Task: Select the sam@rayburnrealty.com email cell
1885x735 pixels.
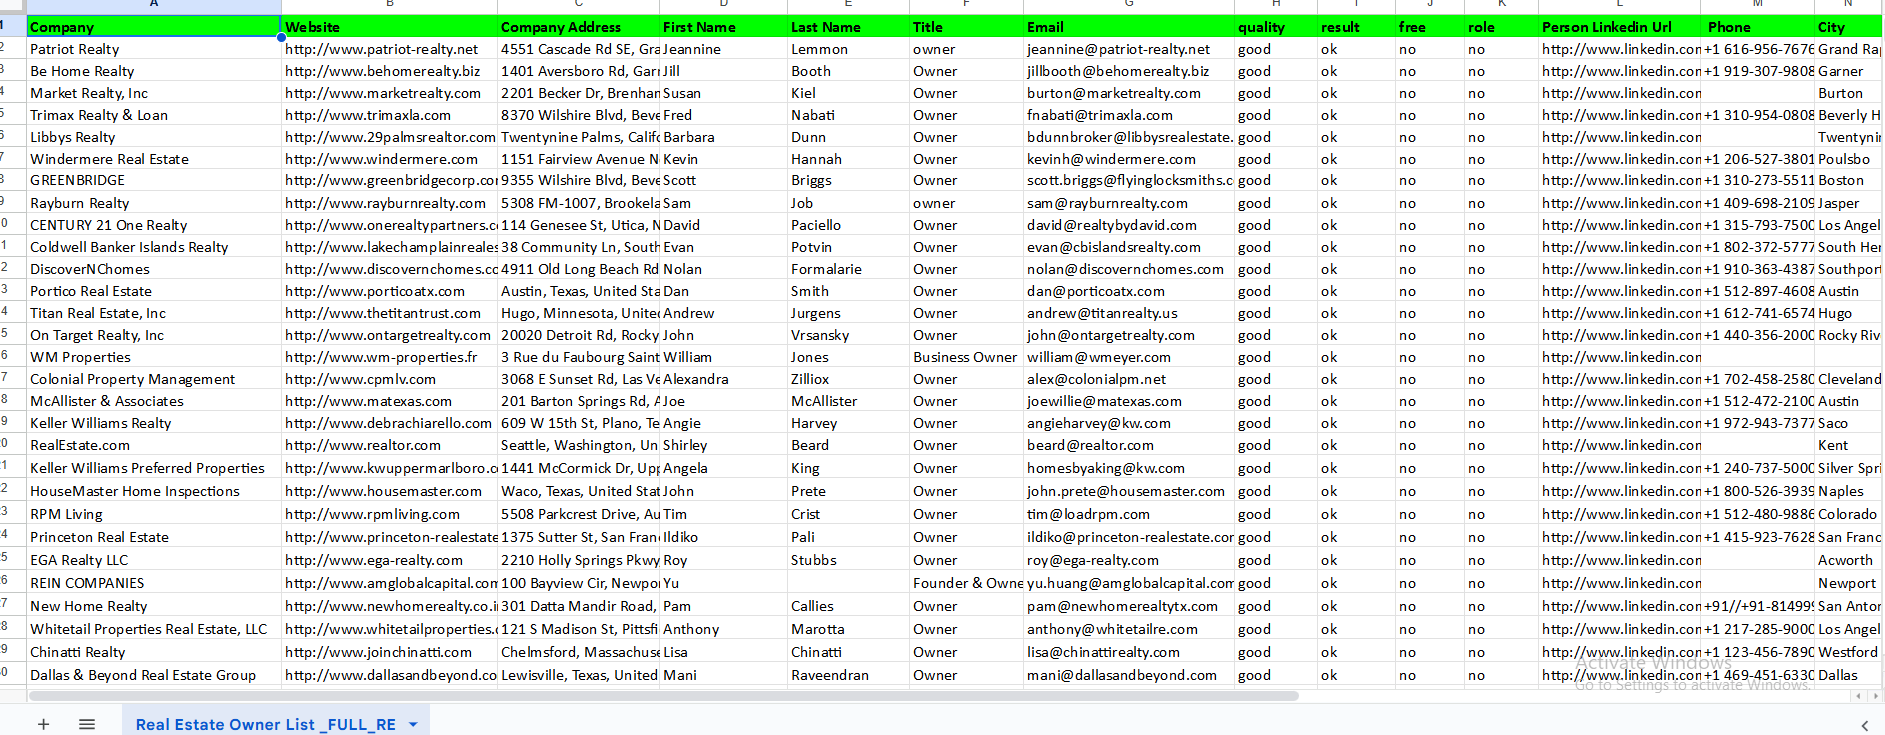Action: tap(1129, 203)
